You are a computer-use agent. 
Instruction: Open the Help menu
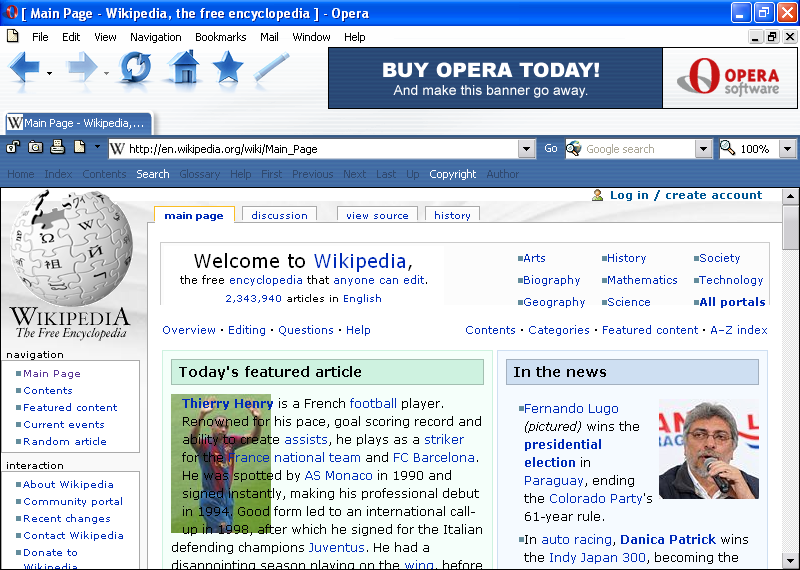[355, 37]
